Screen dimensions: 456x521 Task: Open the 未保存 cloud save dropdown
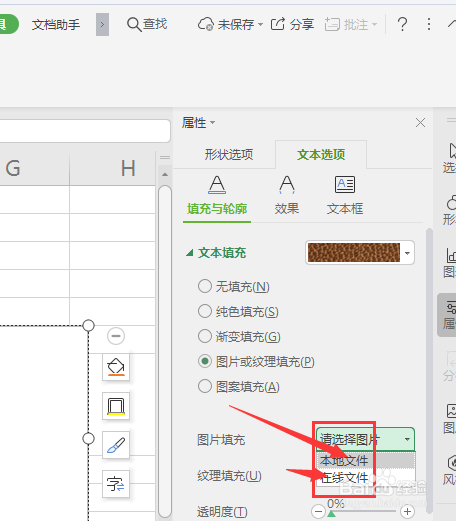(x=230, y=24)
